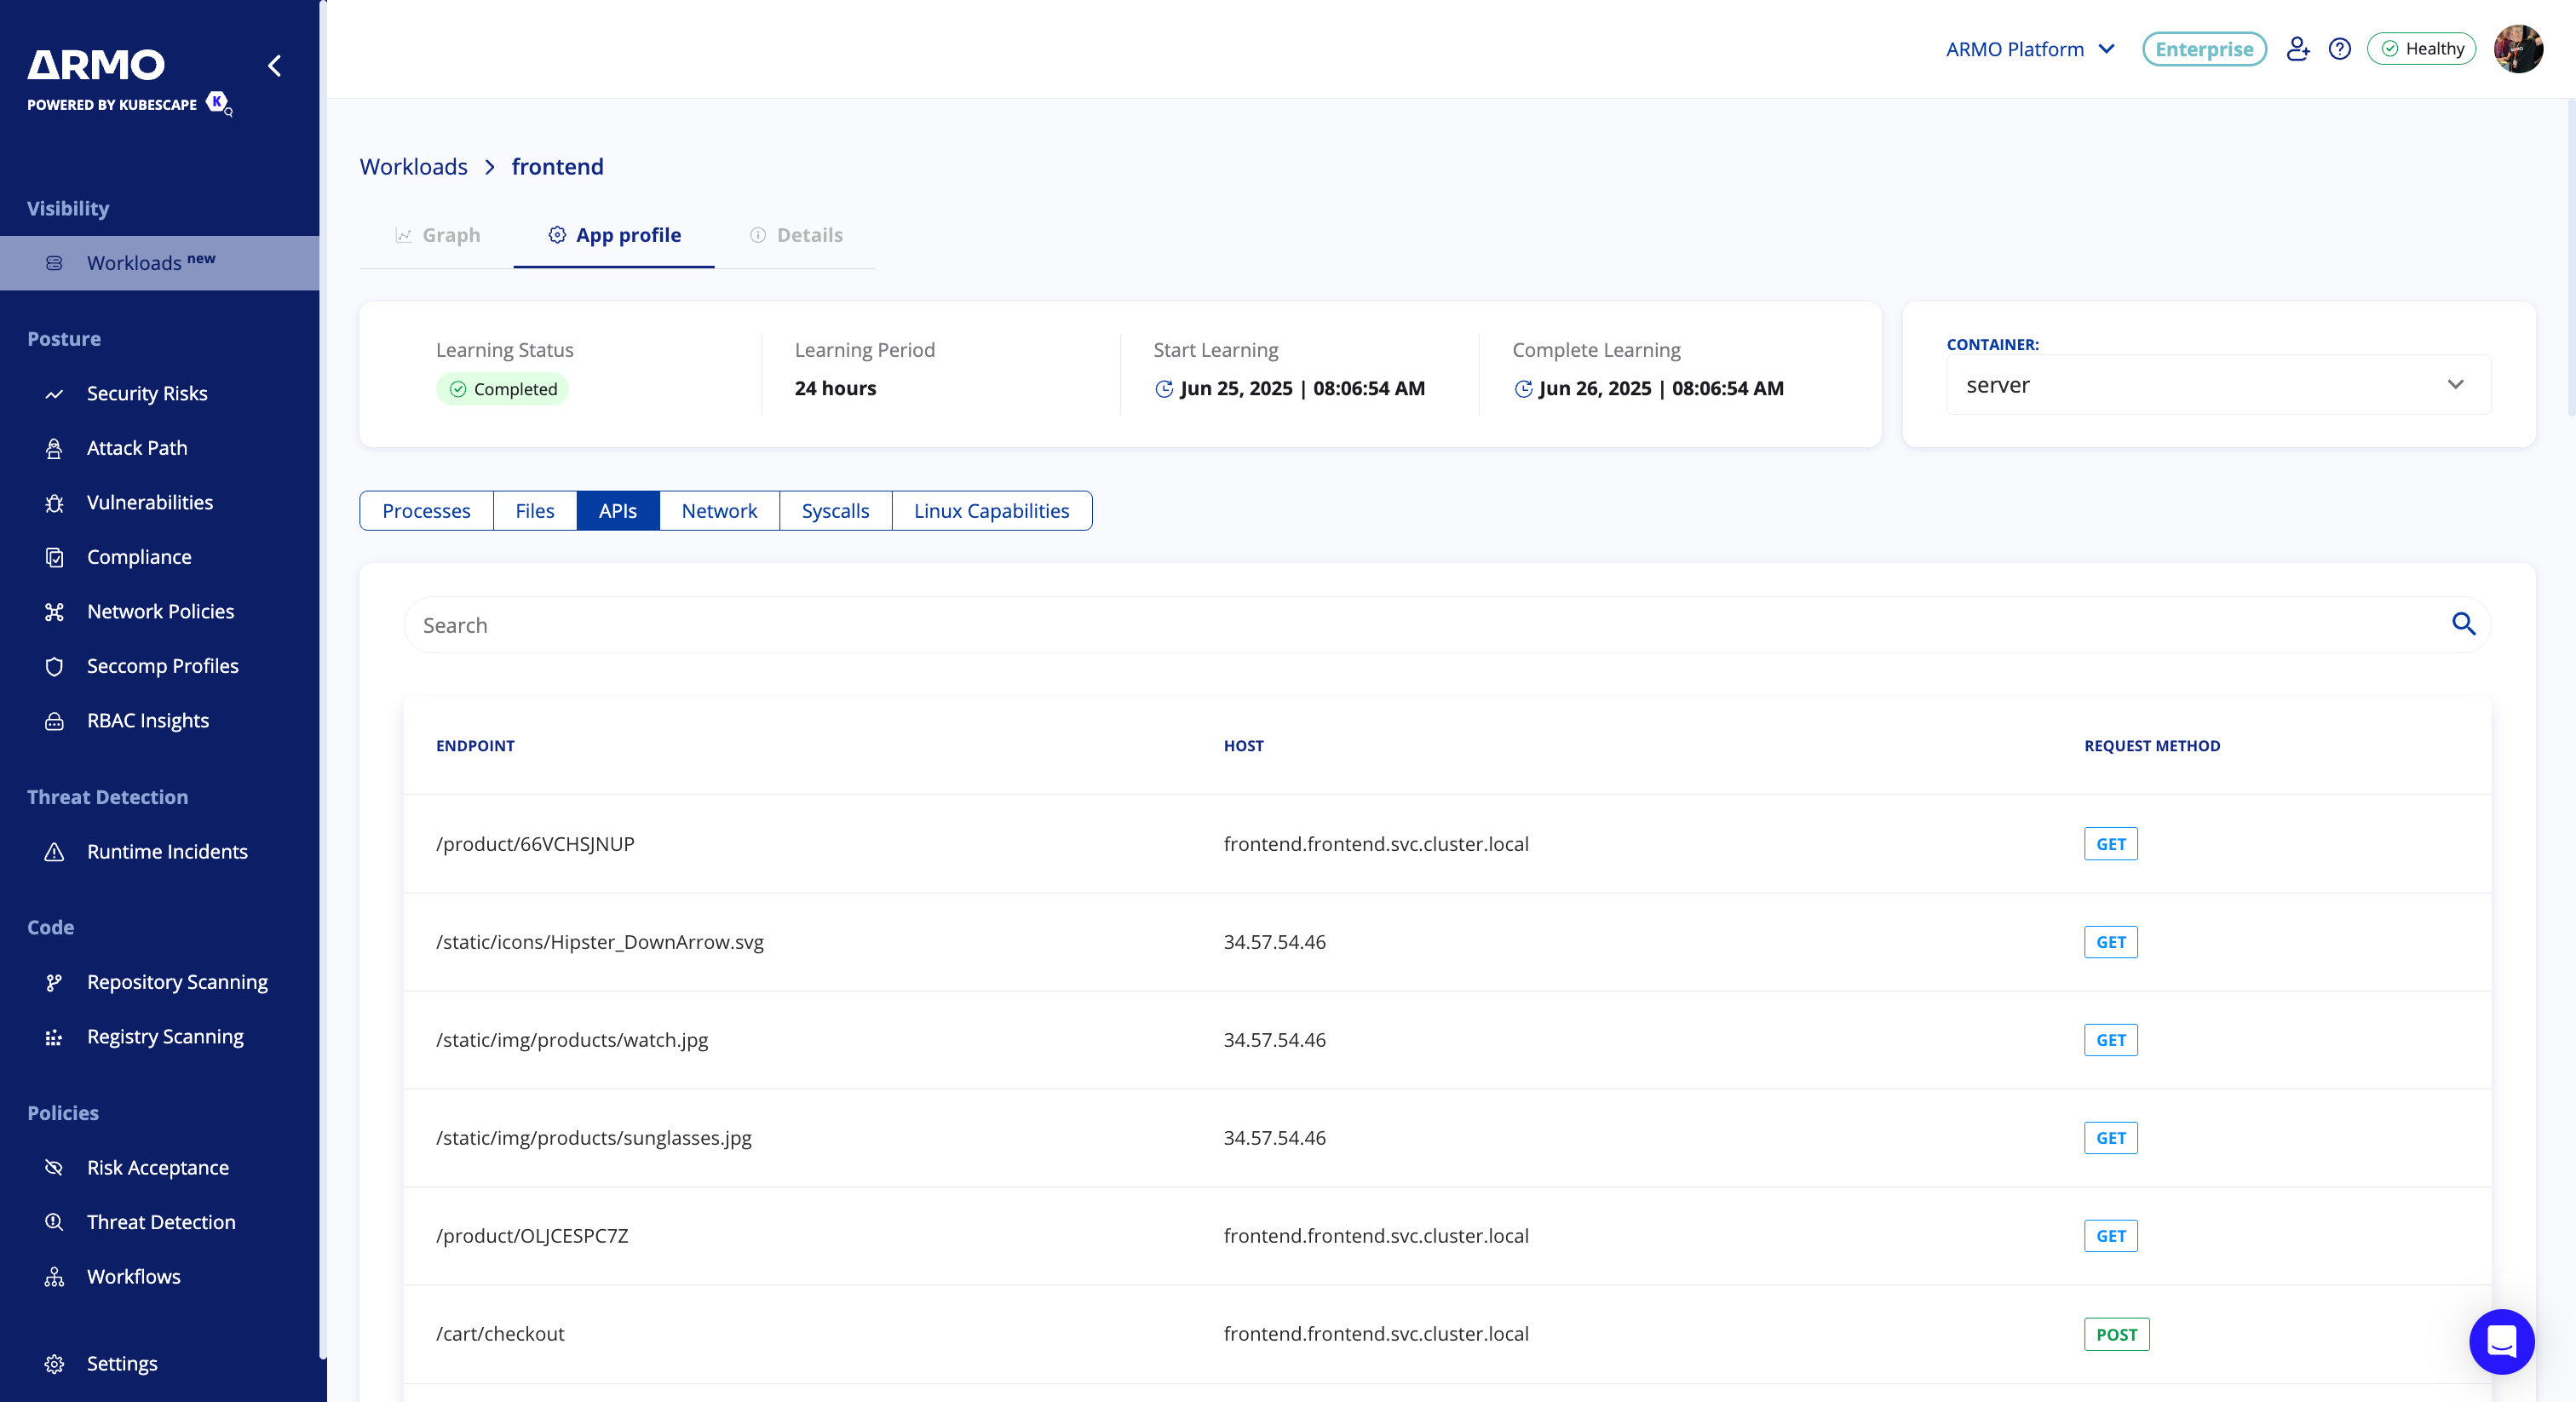Open the Linux Capabilities tab
The height and width of the screenshot is (1402, 2576).
pos(991,511)
